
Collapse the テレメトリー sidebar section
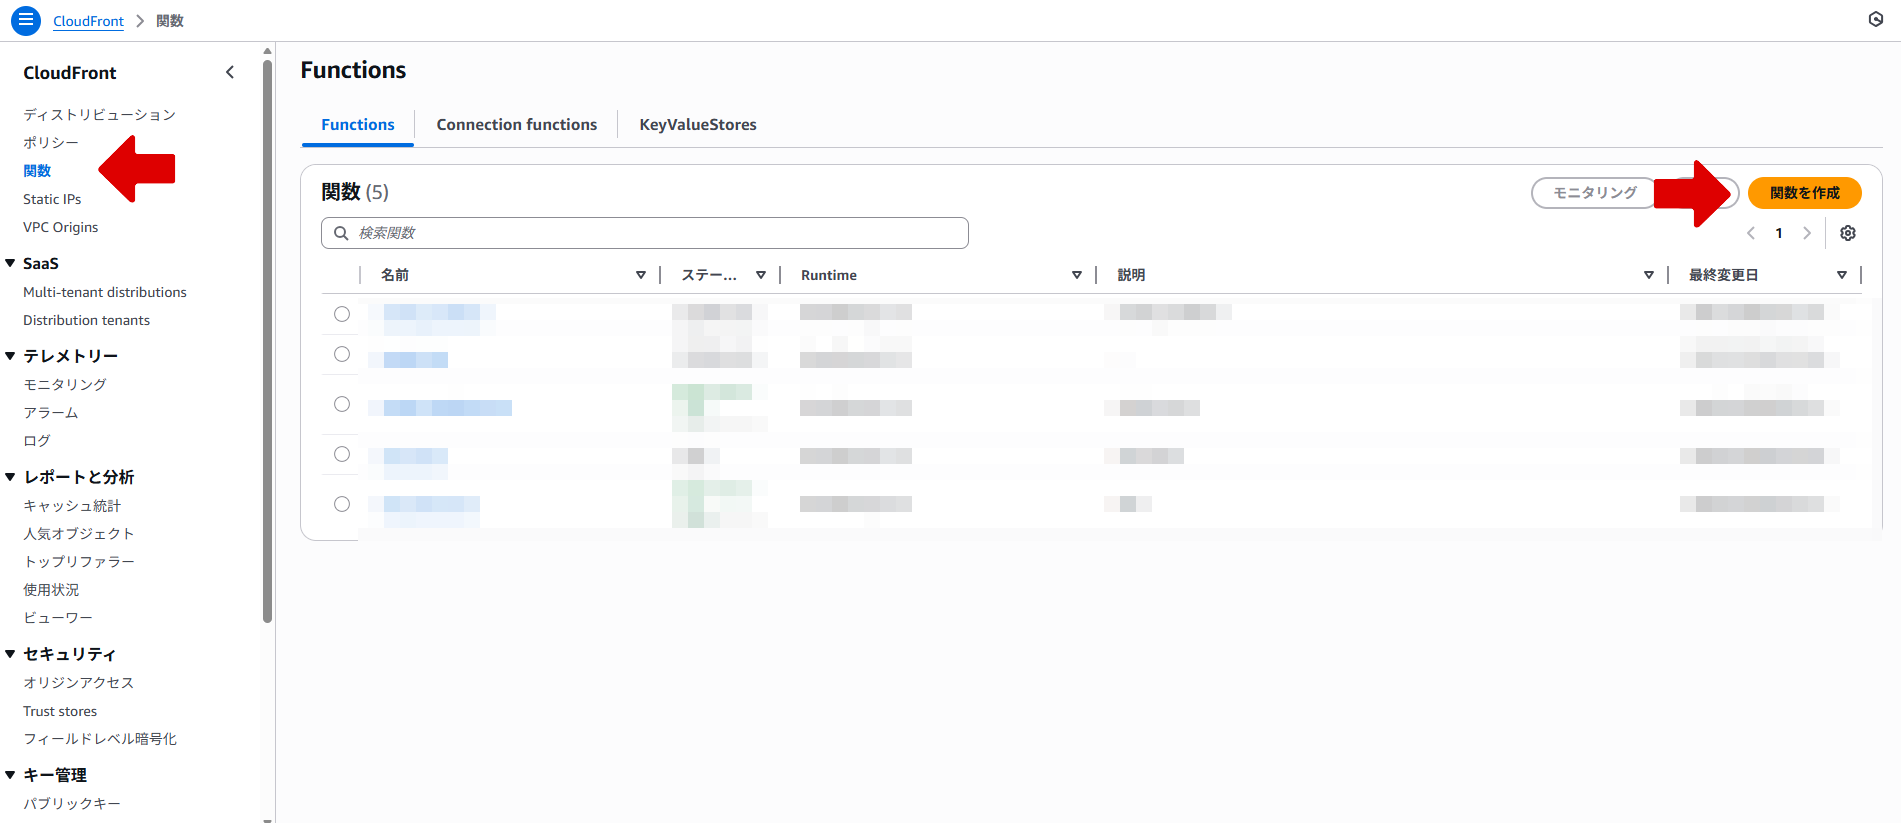10,356
